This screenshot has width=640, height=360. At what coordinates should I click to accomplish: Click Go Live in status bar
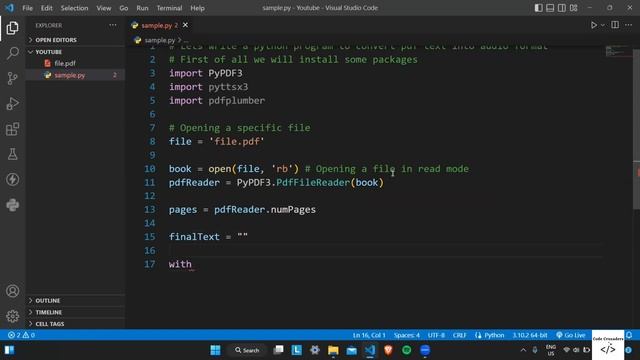click(x=571, y=335)
